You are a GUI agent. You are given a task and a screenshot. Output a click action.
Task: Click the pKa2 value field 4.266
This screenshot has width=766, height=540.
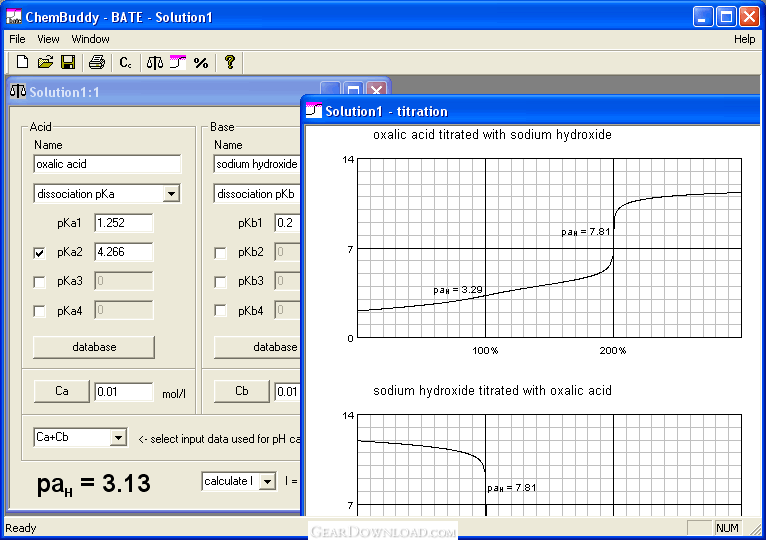(x=124, y=252)
